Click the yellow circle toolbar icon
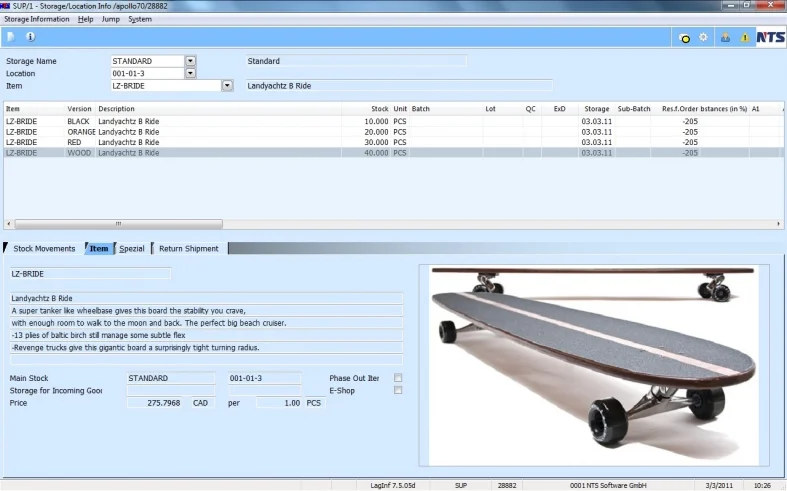787x491 pixels. pos(684,38)
